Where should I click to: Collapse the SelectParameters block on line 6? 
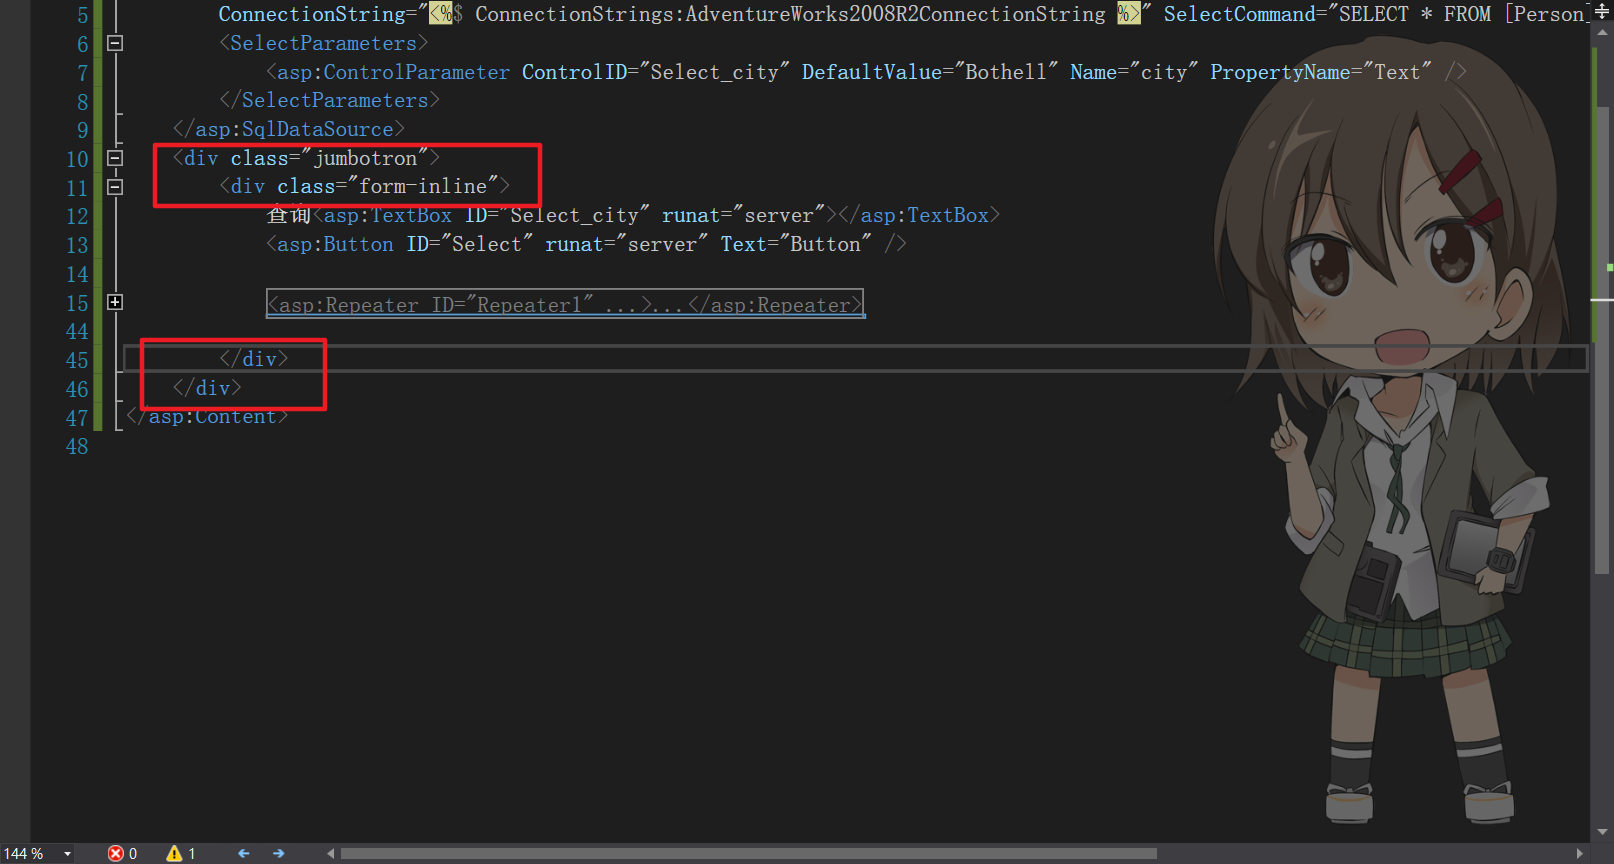click(x=115, y=43)
